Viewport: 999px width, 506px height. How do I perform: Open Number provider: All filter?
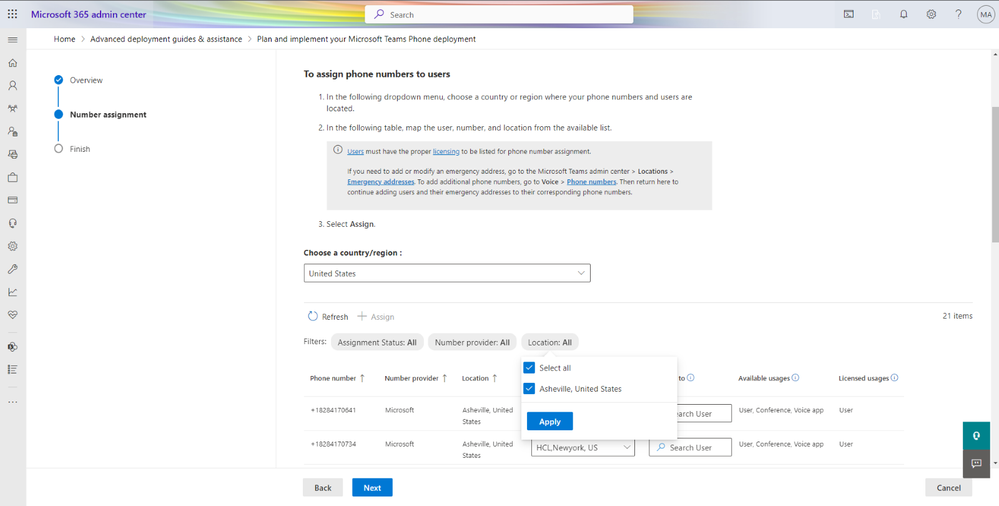471,342
